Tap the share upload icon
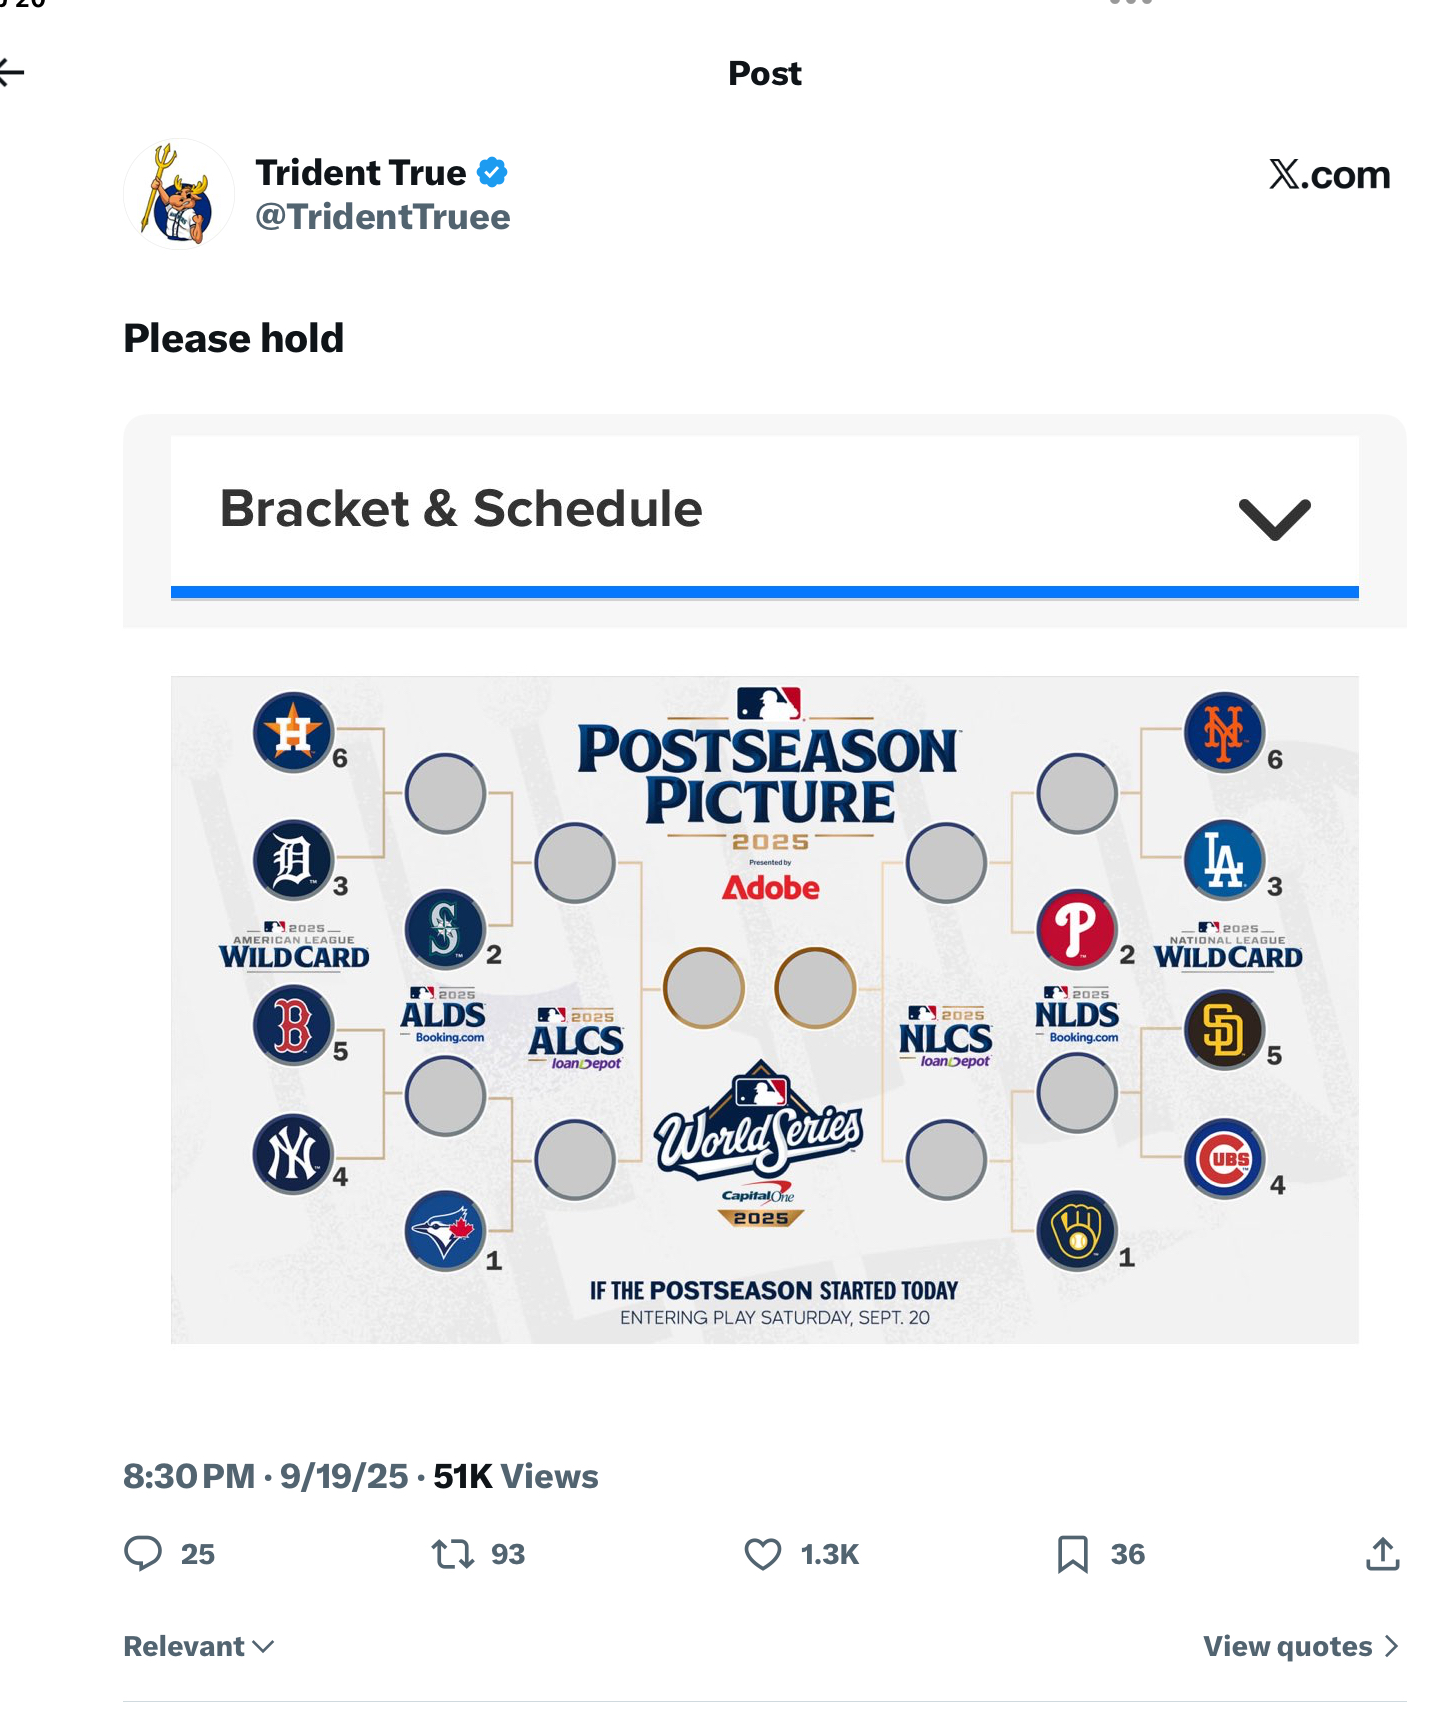This screenshot has width=1443, height=1717. 1382,1554
